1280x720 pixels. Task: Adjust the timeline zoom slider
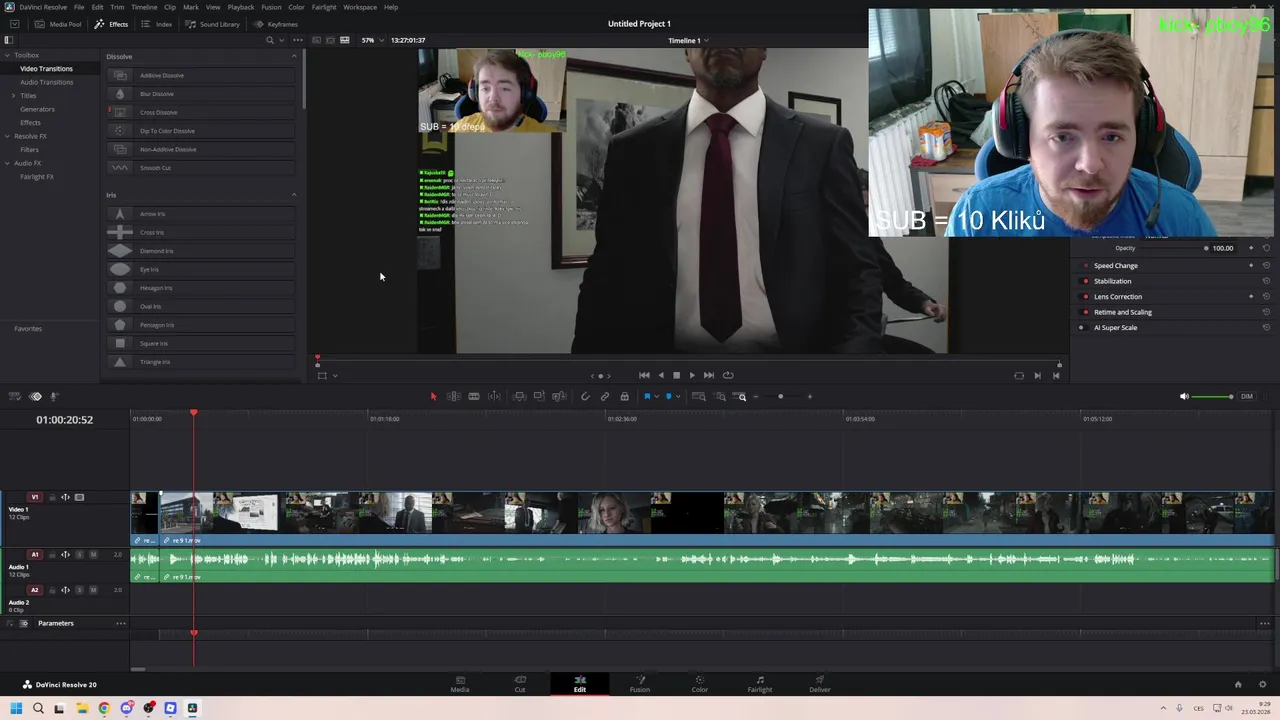[781, 397]
